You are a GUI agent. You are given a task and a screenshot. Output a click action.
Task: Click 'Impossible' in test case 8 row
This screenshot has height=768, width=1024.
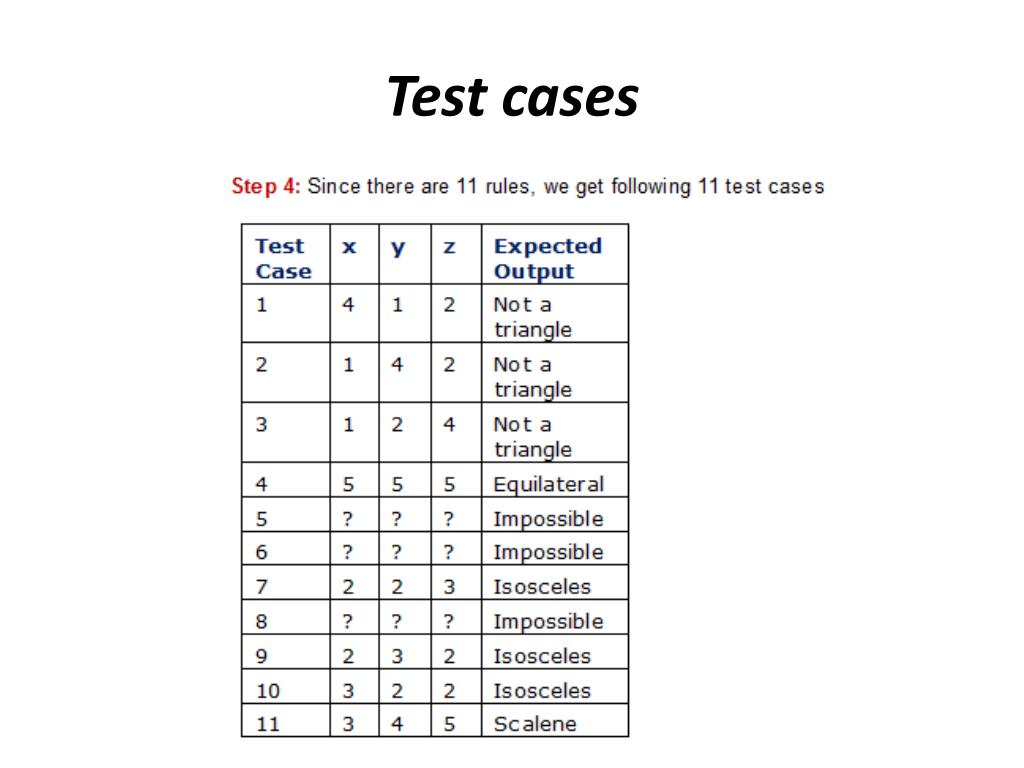[548, 622]
